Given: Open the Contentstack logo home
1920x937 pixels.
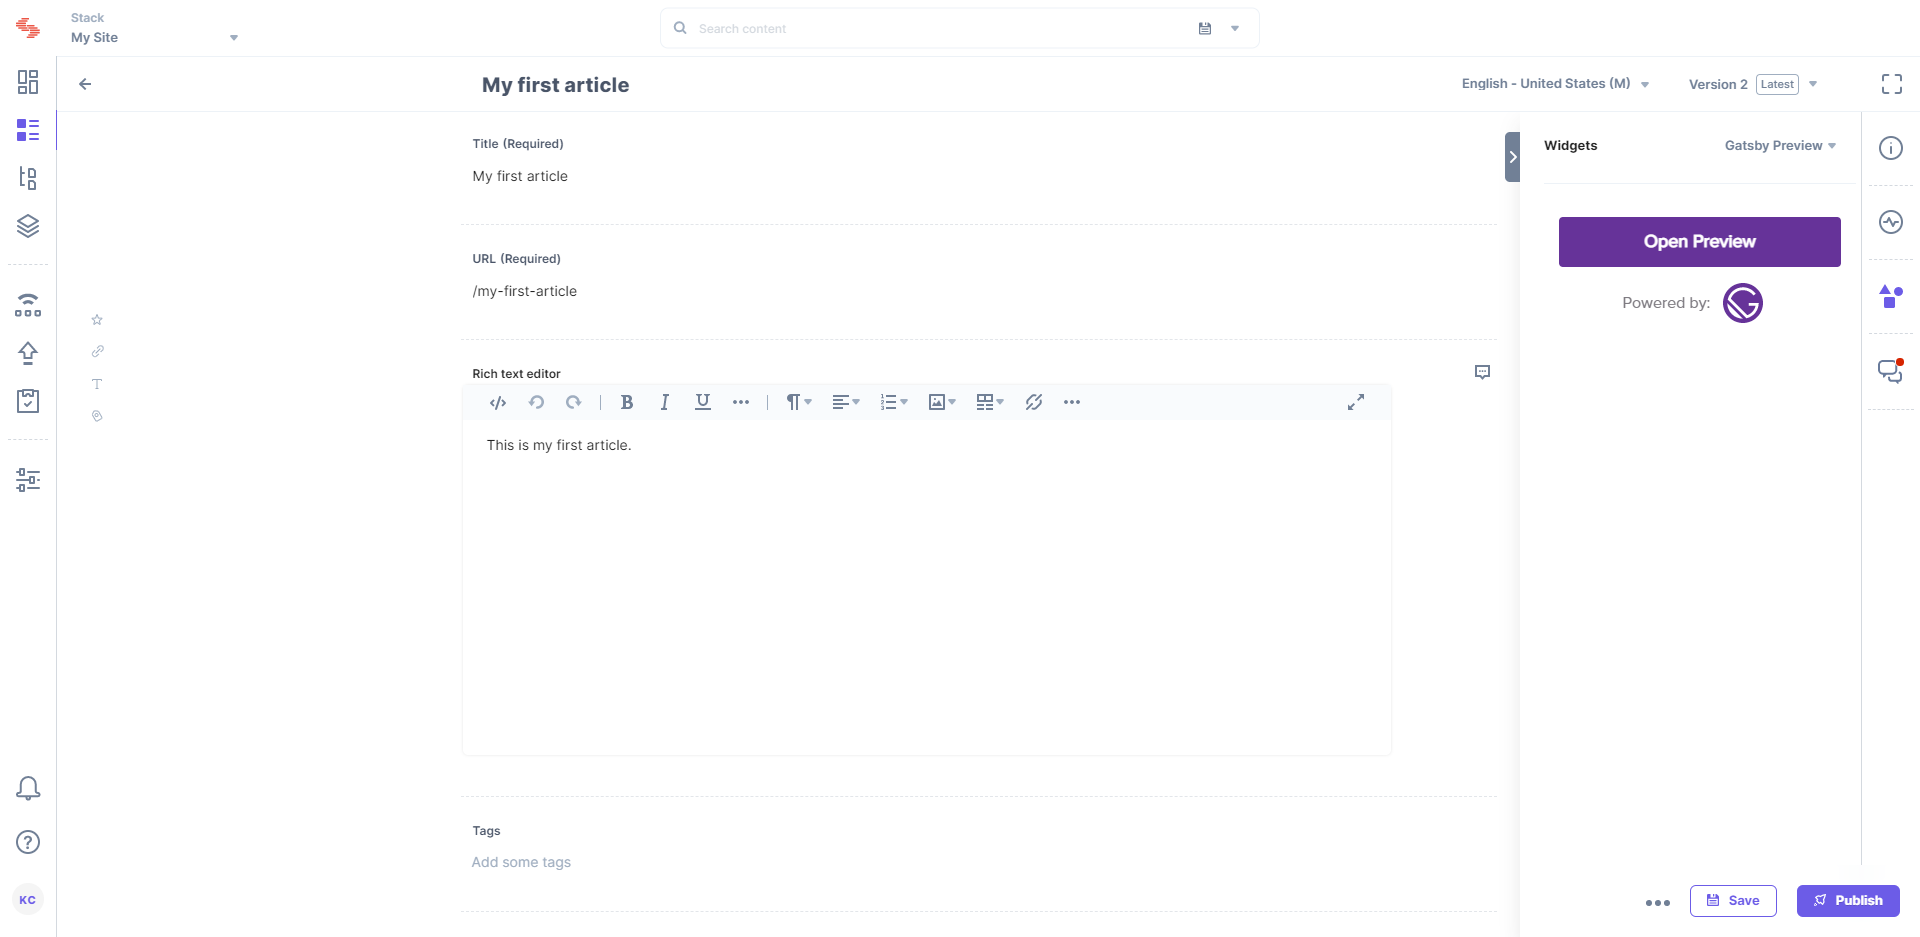Looking at the screenshot, I should [x=28, y=28].
